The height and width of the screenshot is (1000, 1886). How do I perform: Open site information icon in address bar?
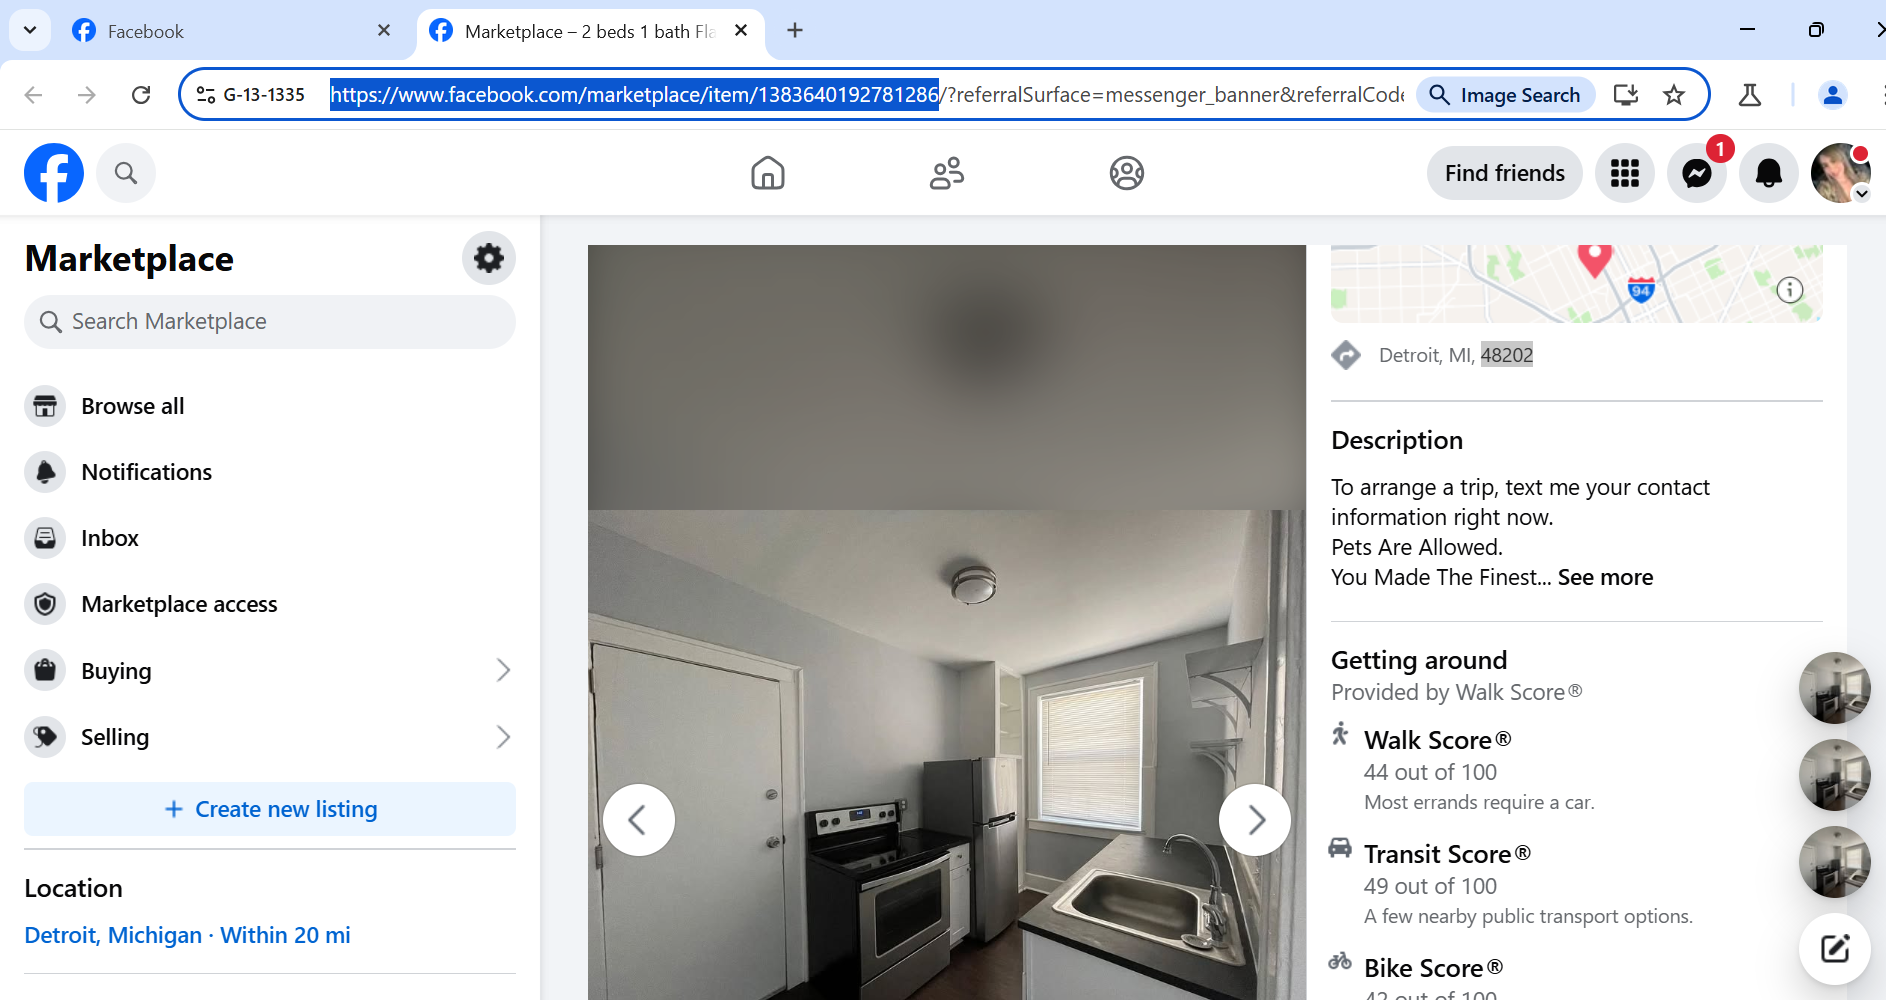point(206,95)
